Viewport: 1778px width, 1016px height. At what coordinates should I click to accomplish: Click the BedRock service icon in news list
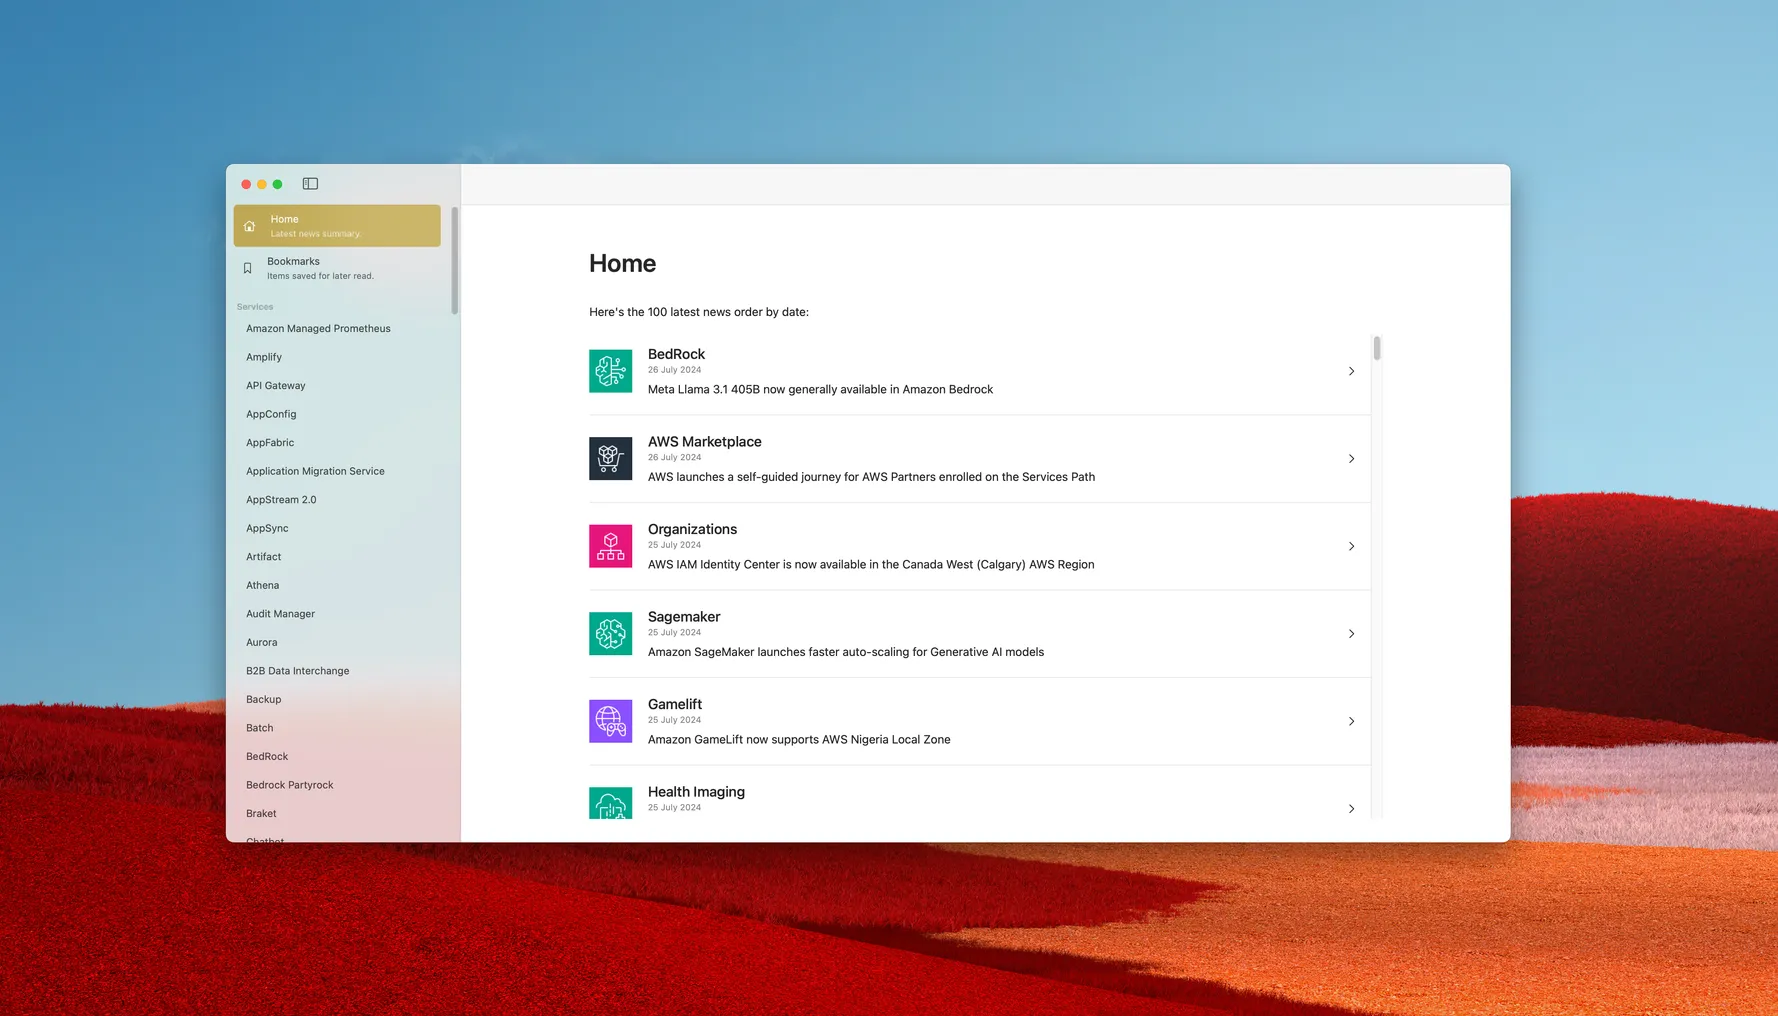610,371
